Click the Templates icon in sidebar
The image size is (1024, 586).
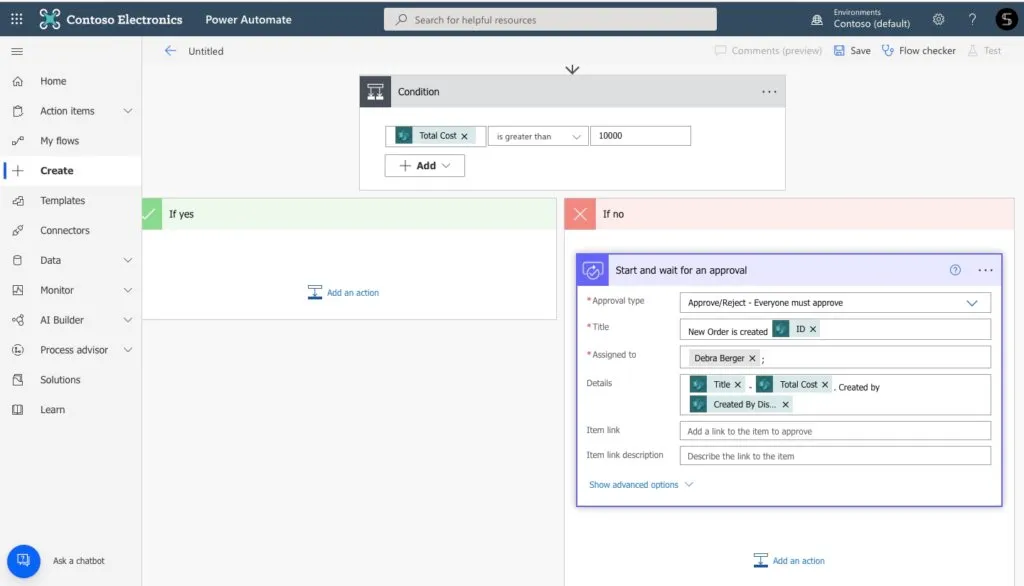coord(18,201)
